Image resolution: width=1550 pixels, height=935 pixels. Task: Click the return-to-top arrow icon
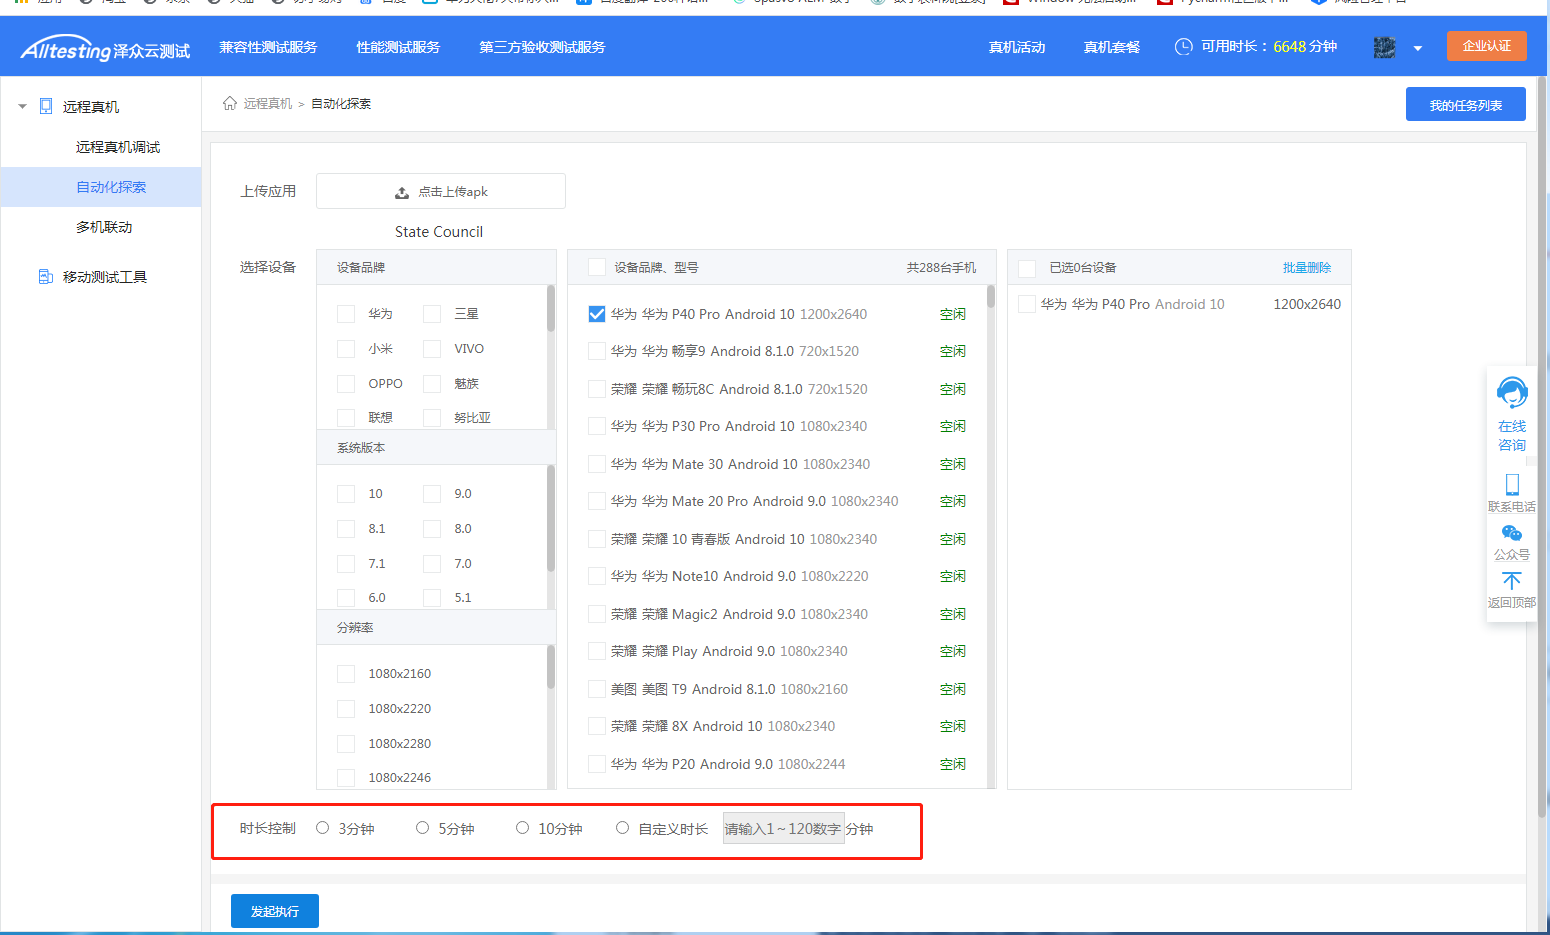point(1511,581)
